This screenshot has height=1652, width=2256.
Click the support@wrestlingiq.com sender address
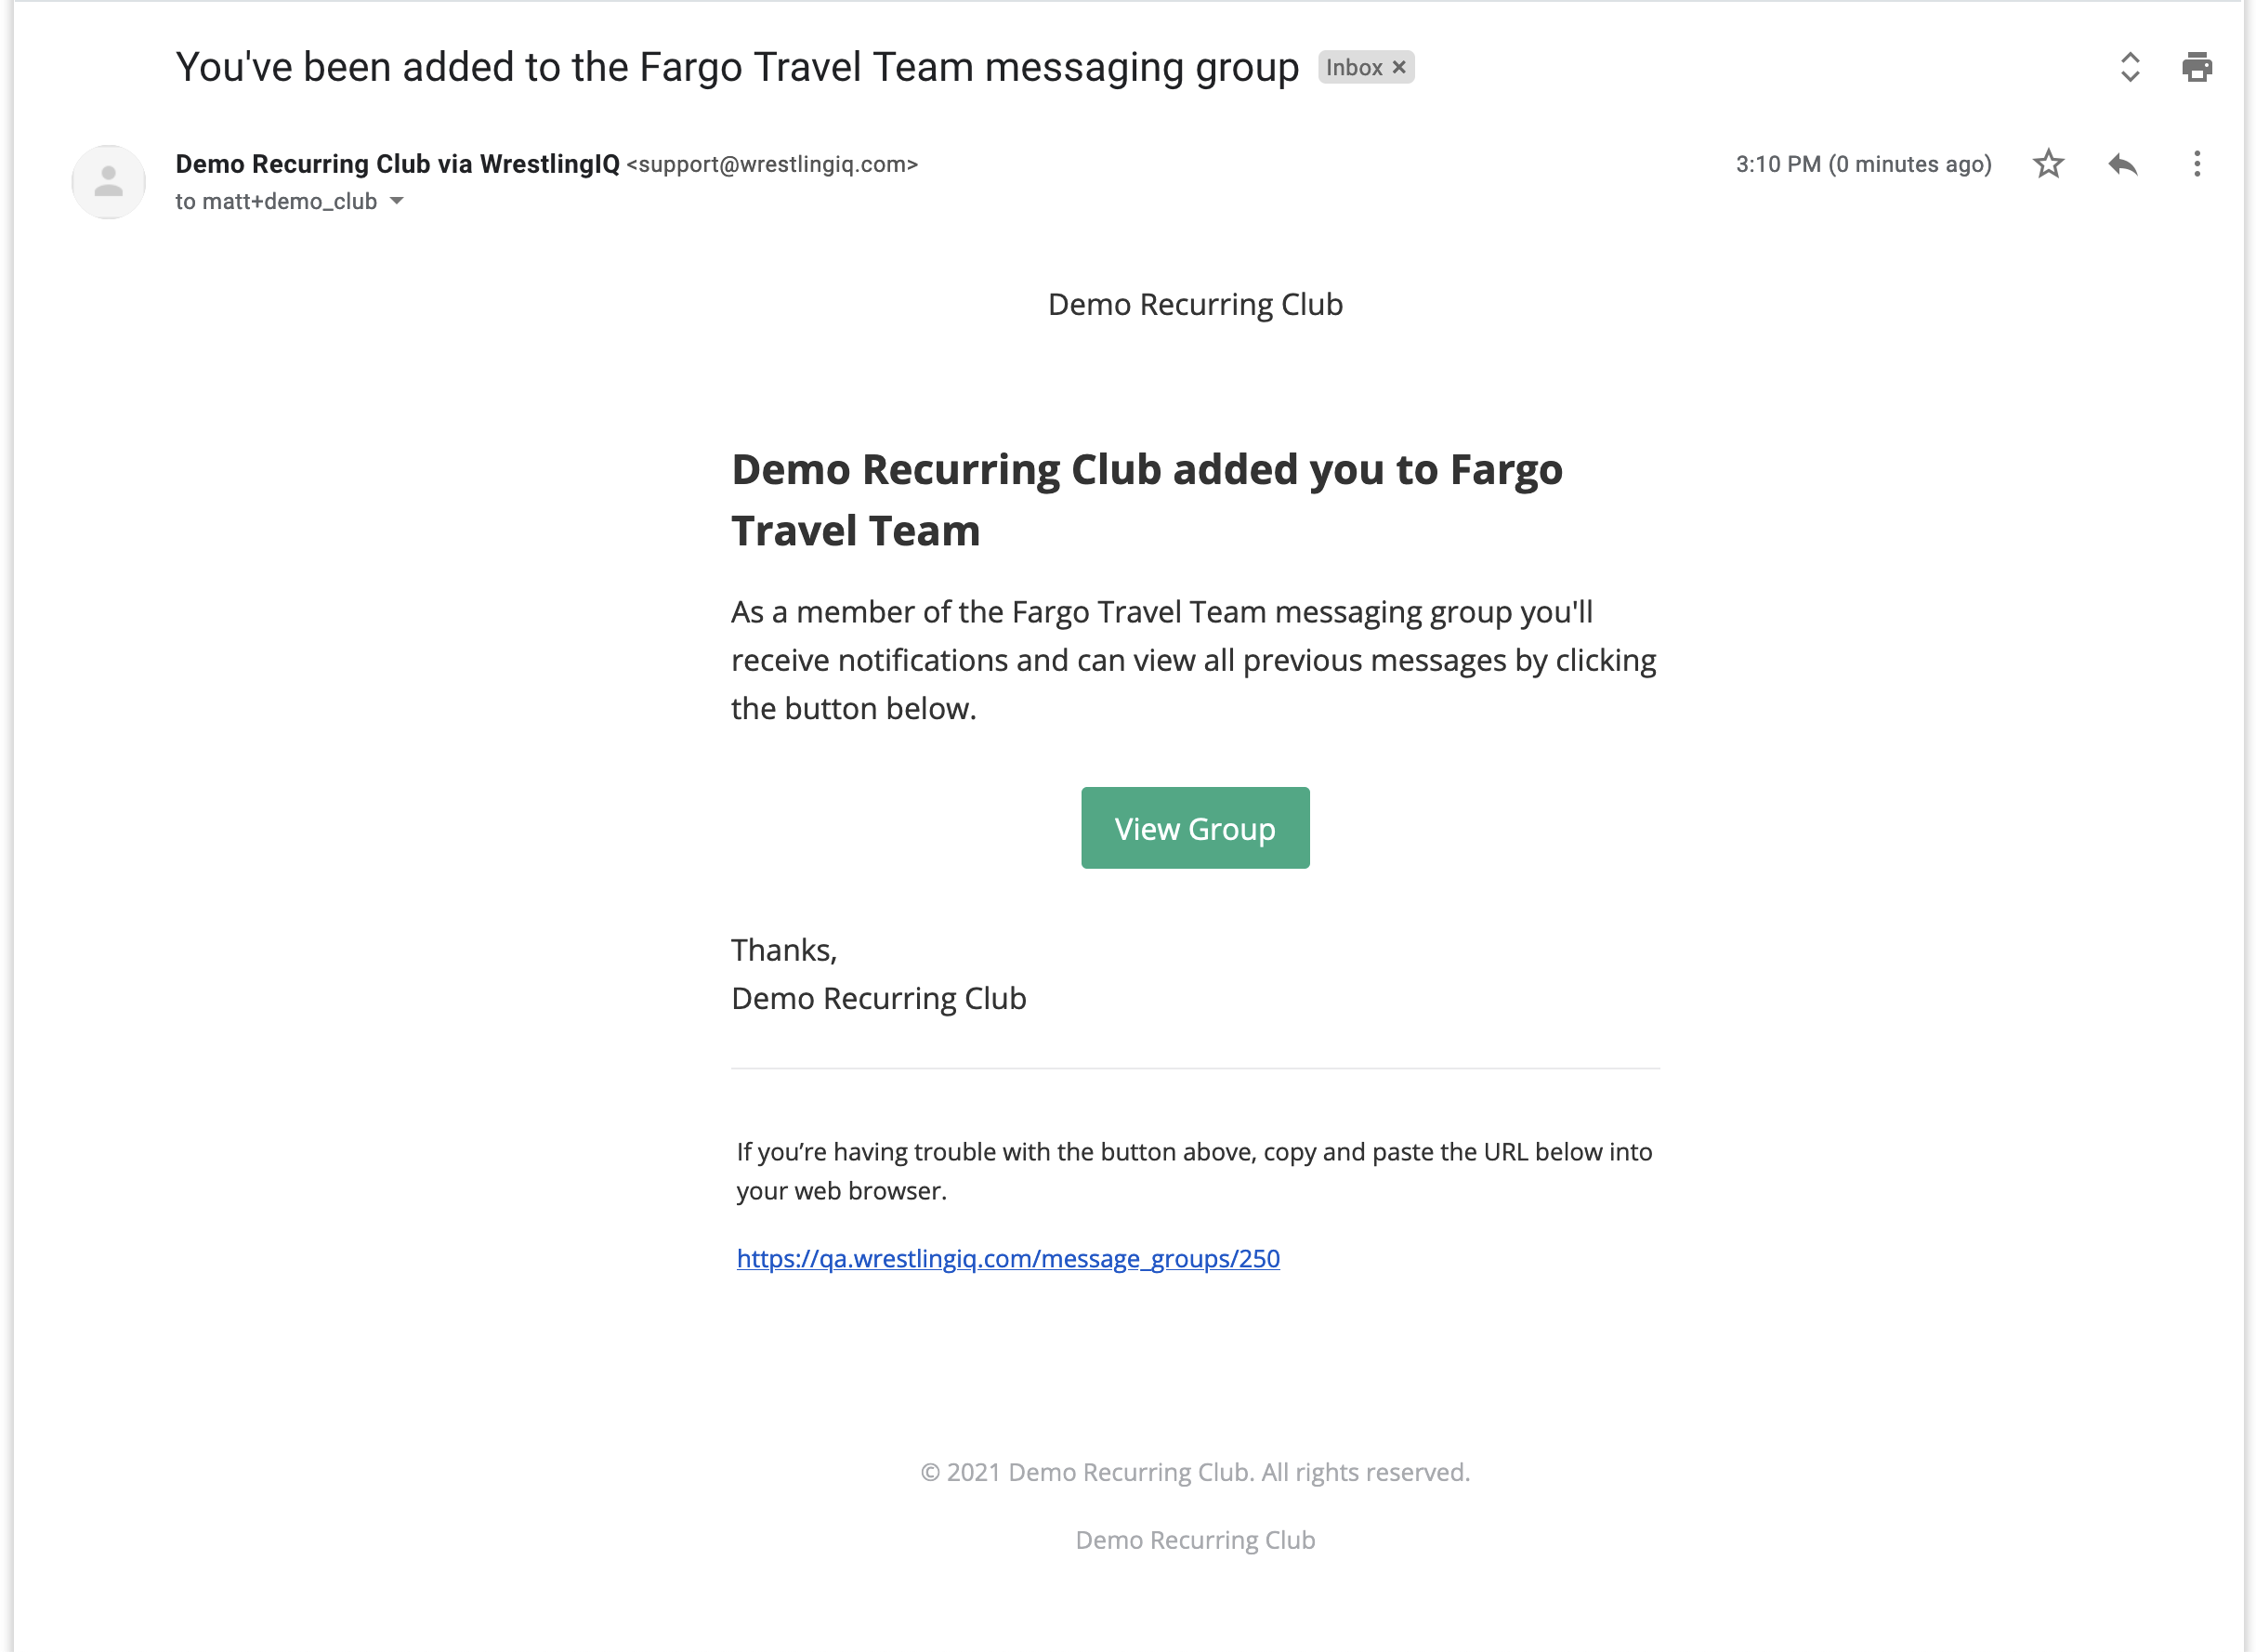[x=771, y=164]
